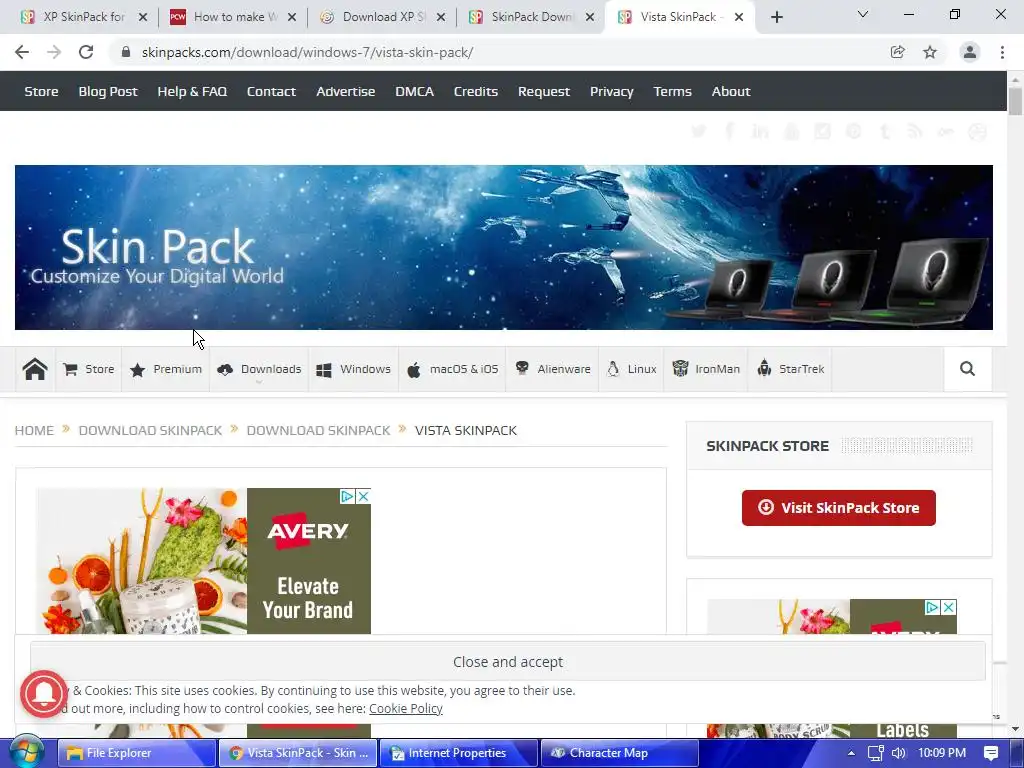Click the taskbar clock 10:09 PM
Image resolution: width=1024 pixels, height=768 pixels.
942,753
